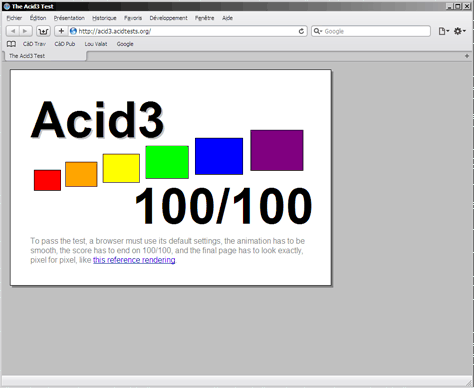474x388 pixels.
Task: Click the green square
Action: click(x=167, y=162)
